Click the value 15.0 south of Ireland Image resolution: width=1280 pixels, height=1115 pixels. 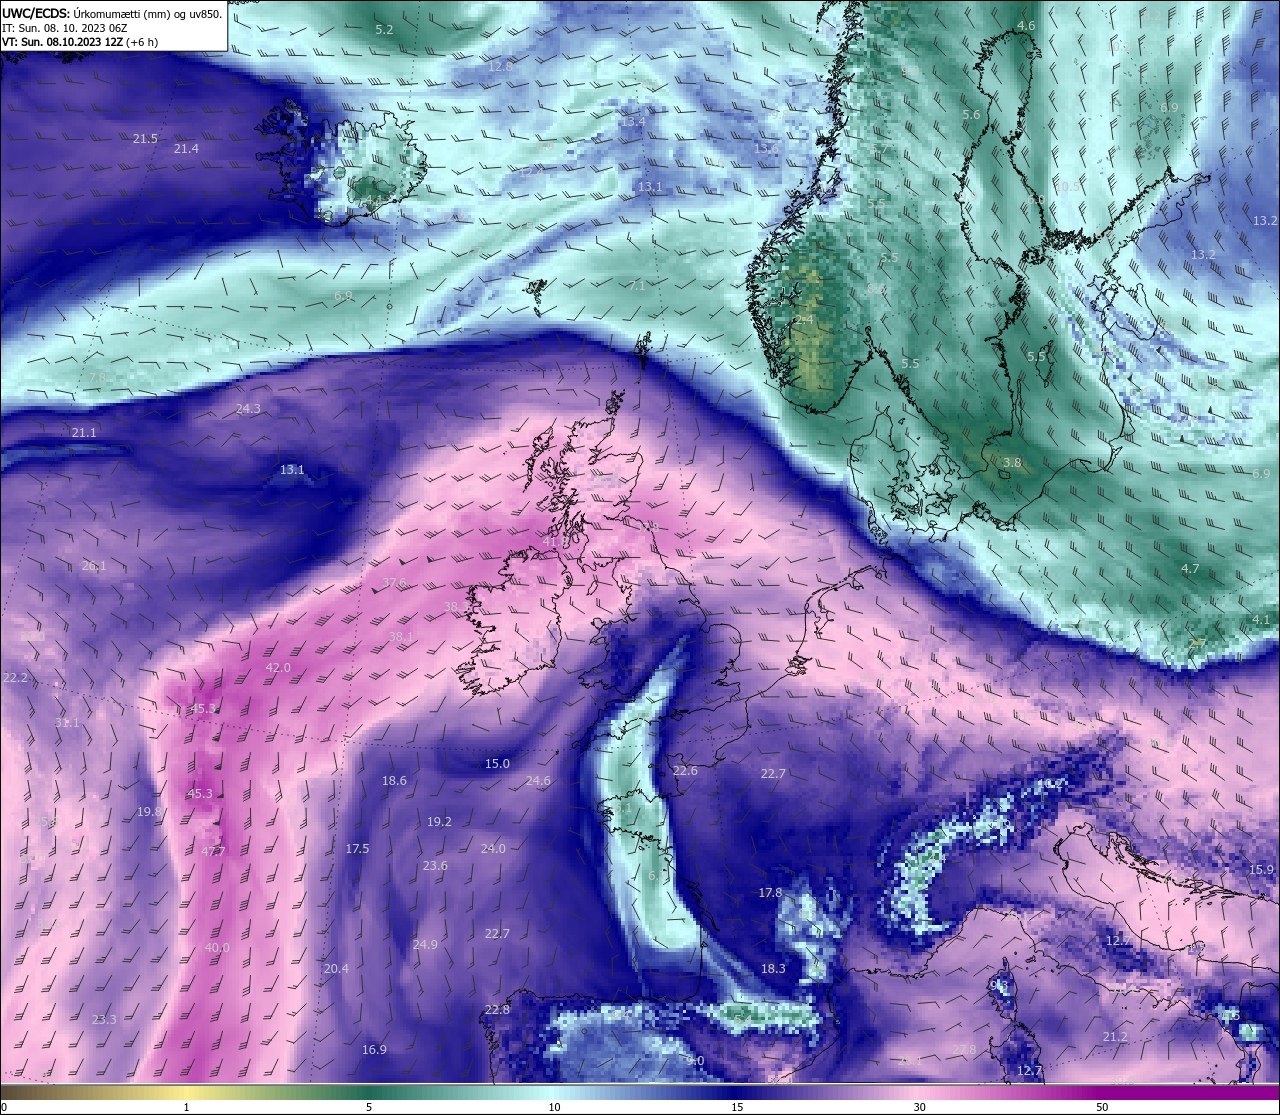pyautogui.click(x=497, y=763)
